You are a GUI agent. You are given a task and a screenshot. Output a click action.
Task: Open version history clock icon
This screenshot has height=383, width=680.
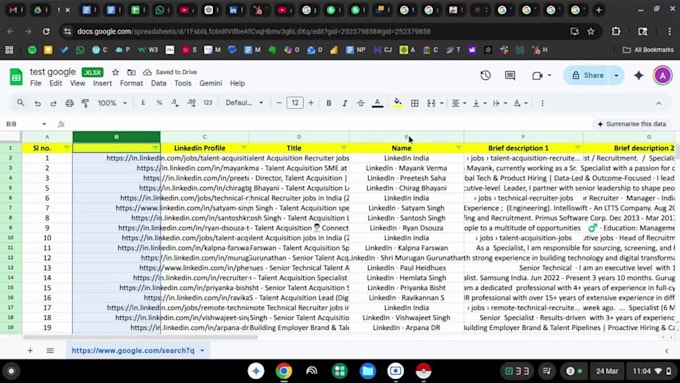pos(485,75)
